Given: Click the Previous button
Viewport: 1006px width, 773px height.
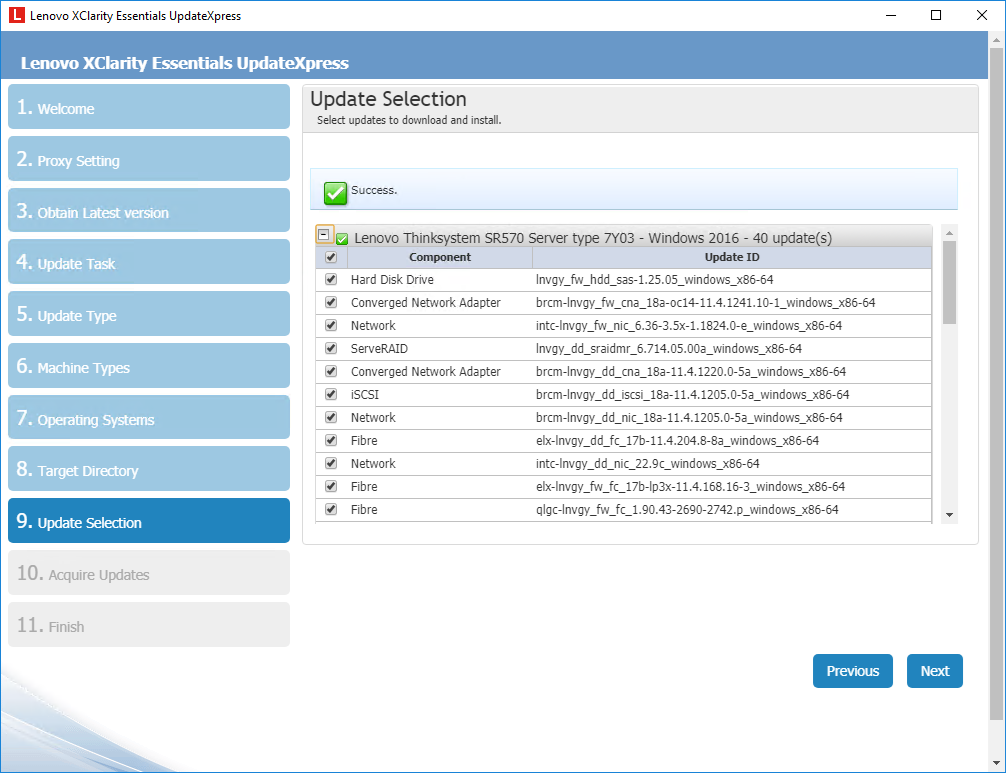Looking at the screenshot, I should (x=853, y=671).
